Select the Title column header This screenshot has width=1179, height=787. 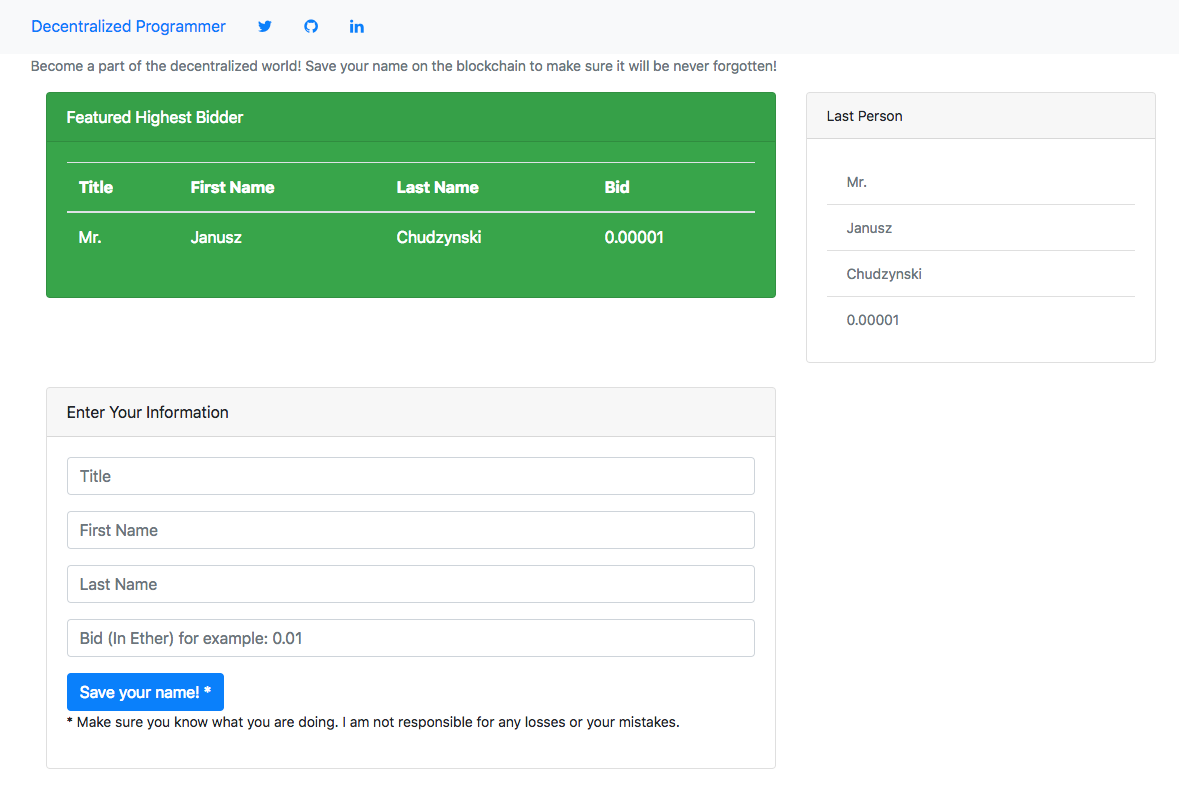pyautogui.click(x=95, y=187)
